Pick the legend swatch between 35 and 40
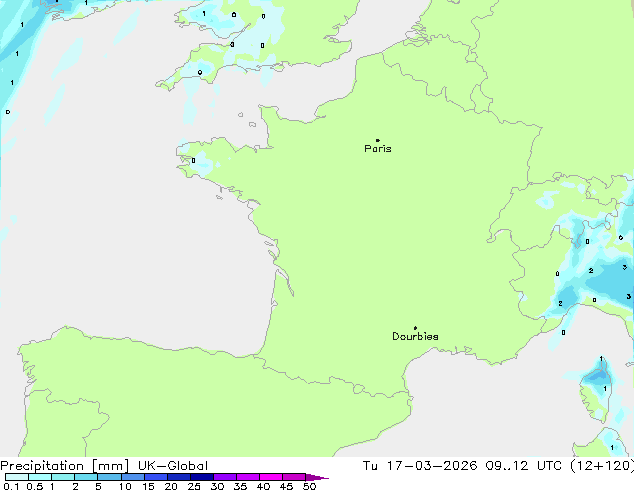Viewport: 634px width, 490px height. (248, 477)
